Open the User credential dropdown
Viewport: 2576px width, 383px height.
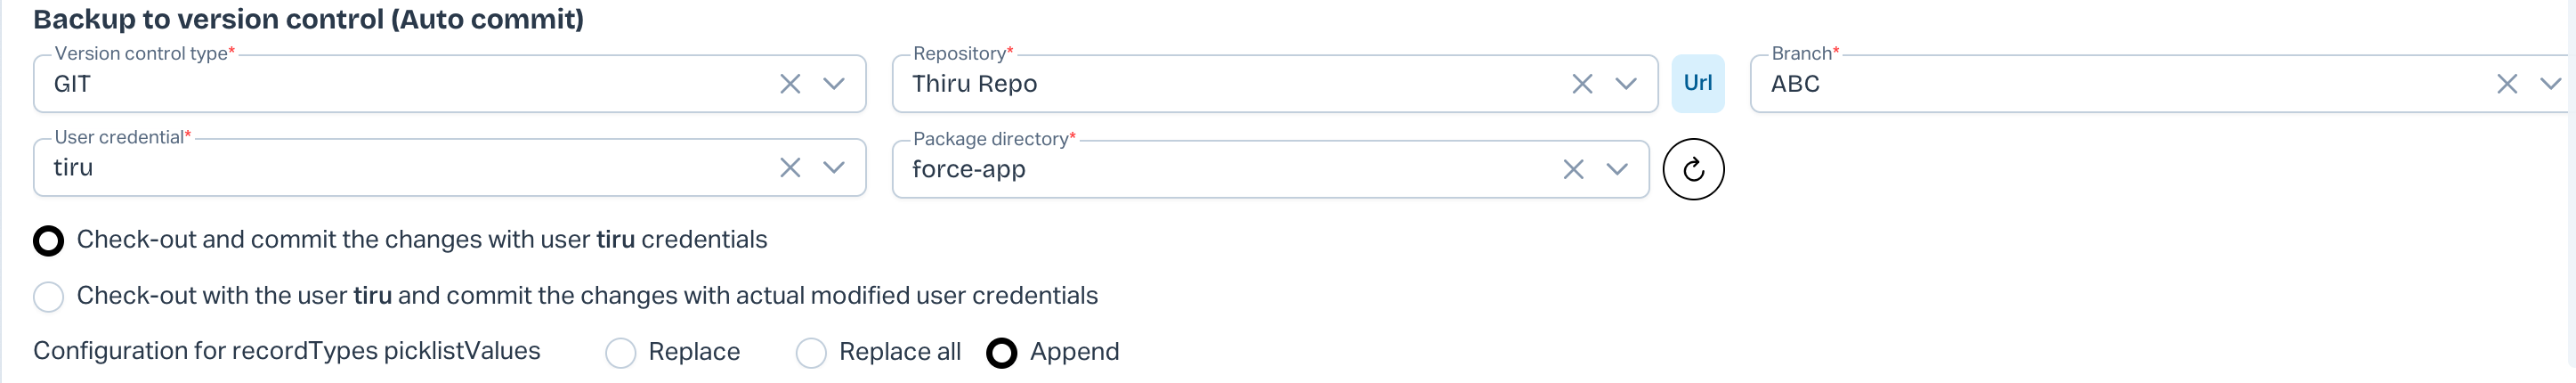[834, 168]
